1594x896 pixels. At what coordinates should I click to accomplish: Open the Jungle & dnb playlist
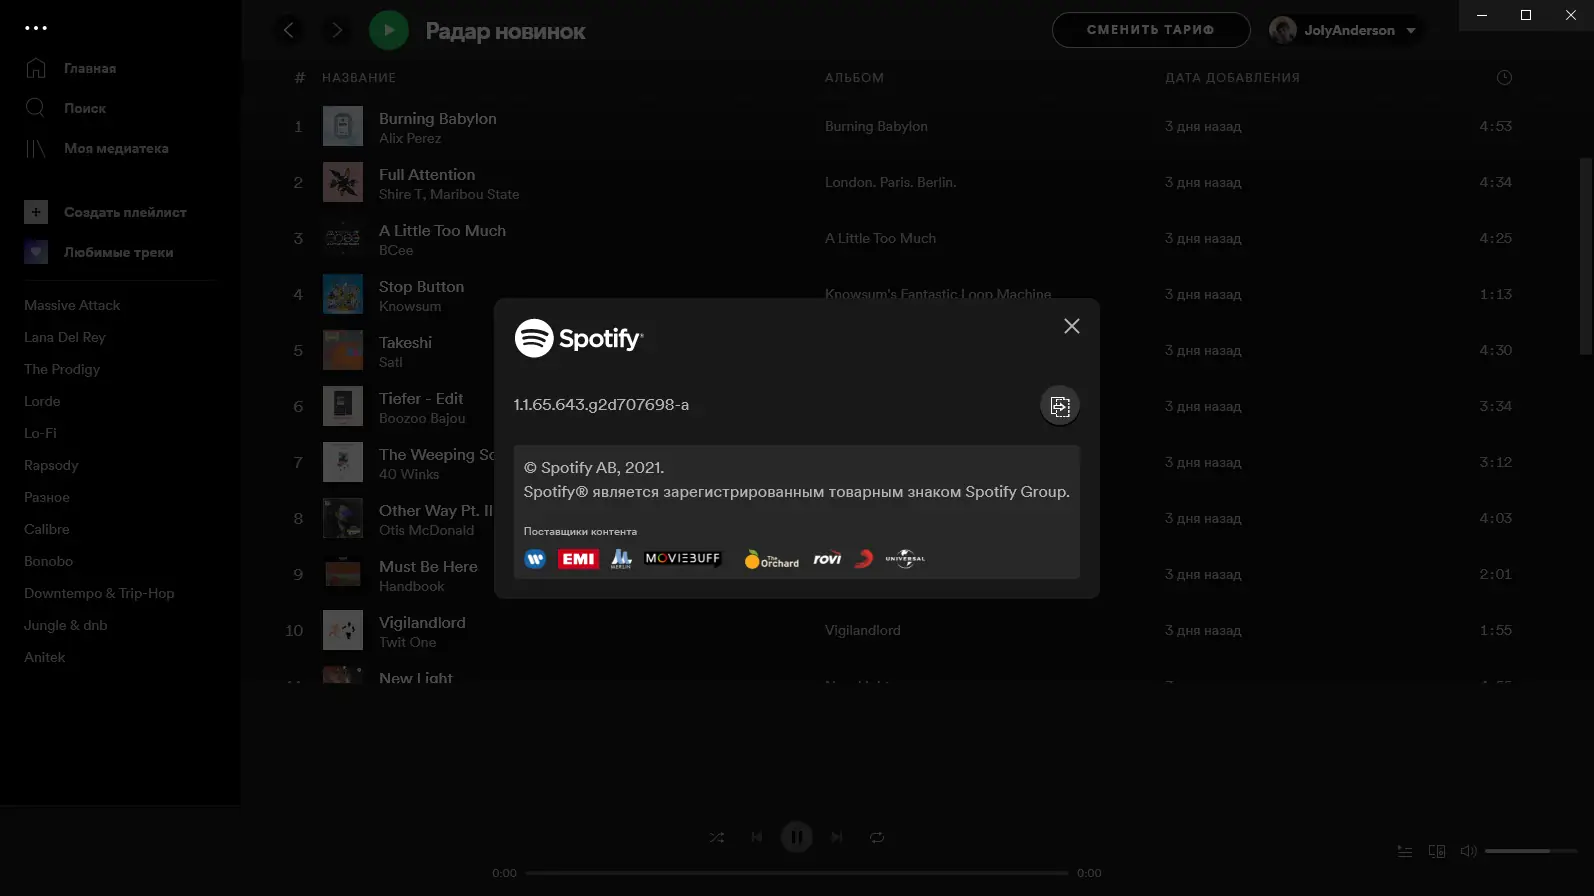tap(66, 625)
